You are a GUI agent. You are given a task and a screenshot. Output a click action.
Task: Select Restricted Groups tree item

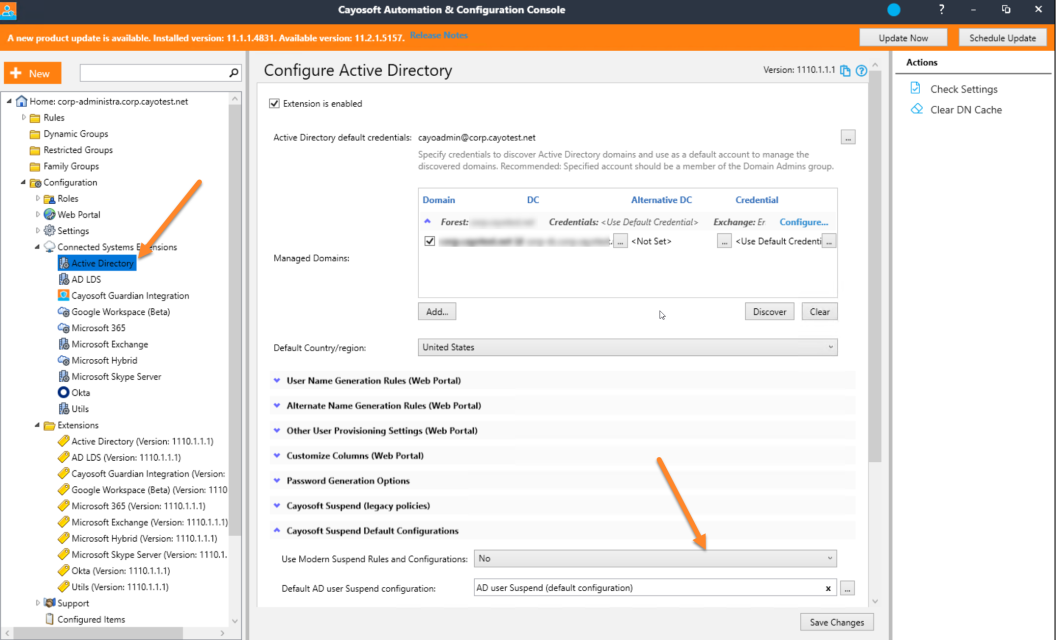(78, 150)
